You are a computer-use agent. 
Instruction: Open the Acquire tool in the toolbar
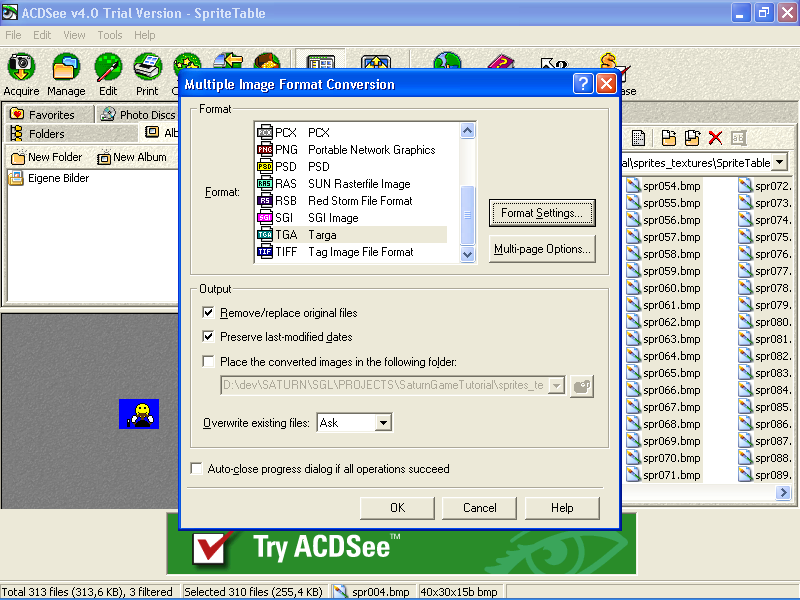[21, 74]
